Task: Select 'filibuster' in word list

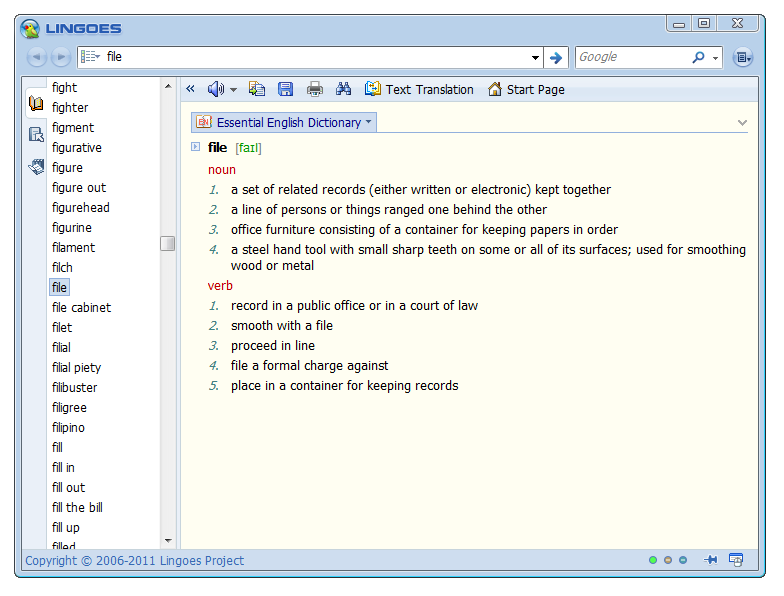Action: click(74, 388)
